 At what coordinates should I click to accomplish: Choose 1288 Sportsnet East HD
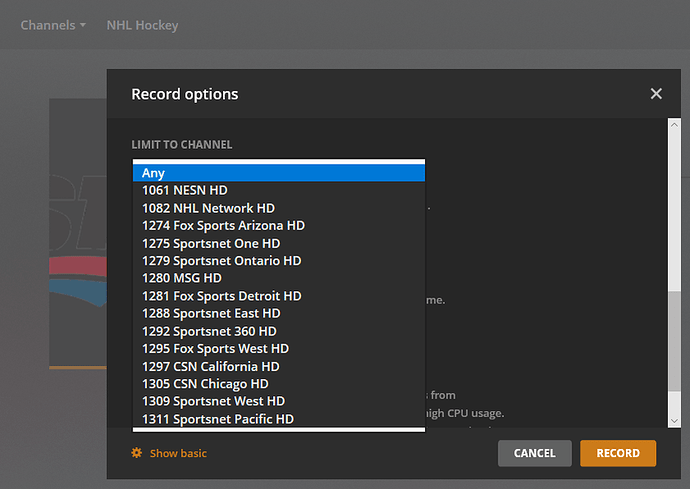[x=279, y=314]
